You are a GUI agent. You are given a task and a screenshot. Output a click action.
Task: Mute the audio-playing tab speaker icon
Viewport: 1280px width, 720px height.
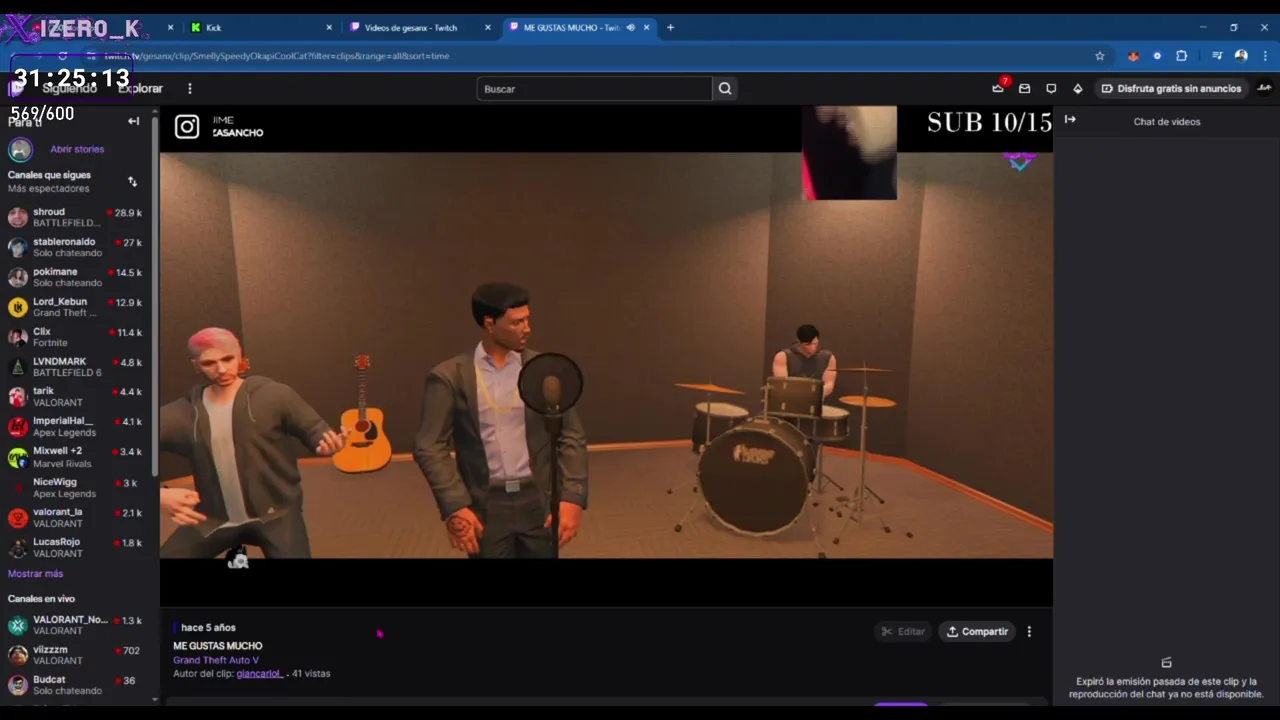click(x=630, y=28)
